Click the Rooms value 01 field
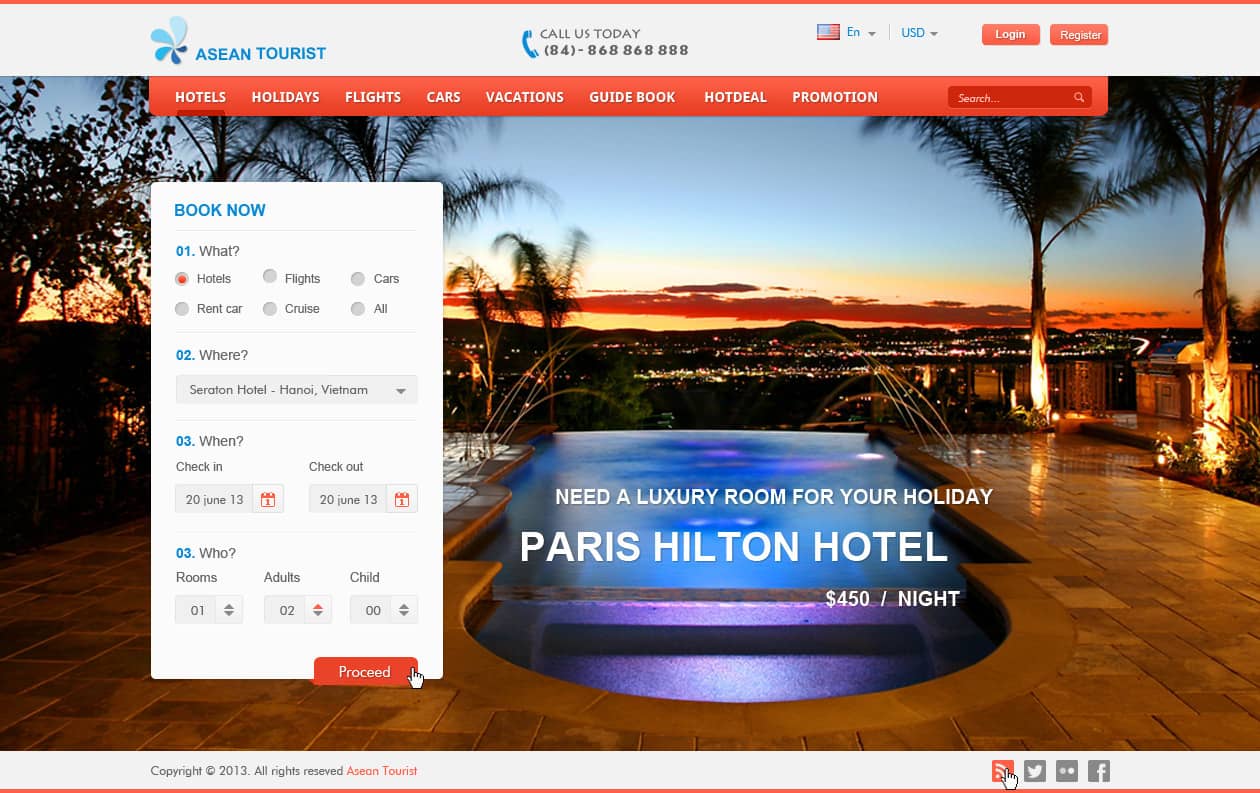1260x793 pixels. point(197,610)
